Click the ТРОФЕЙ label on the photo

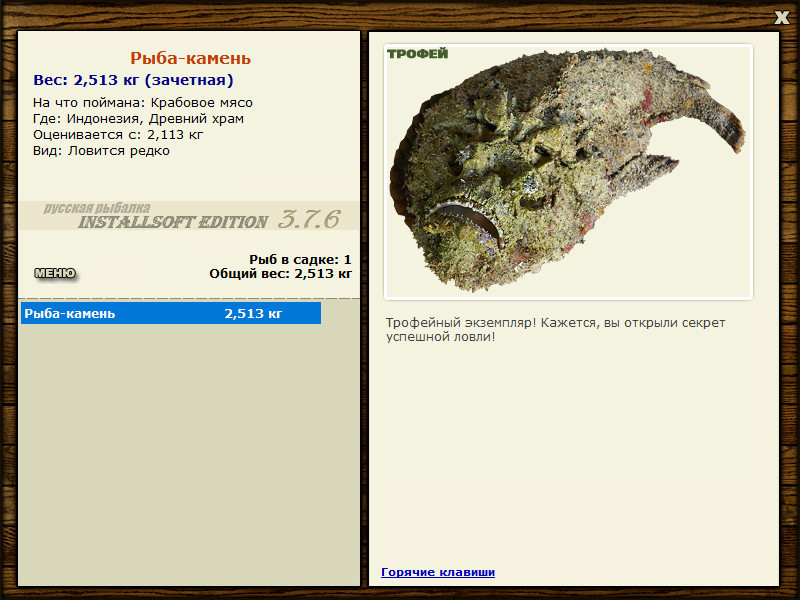point(417,54)
